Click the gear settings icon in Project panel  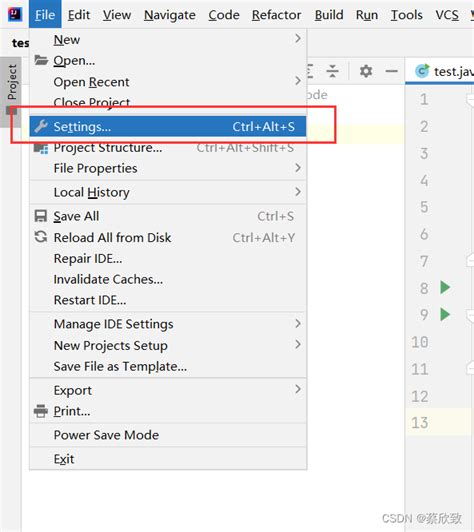point(366,71)
